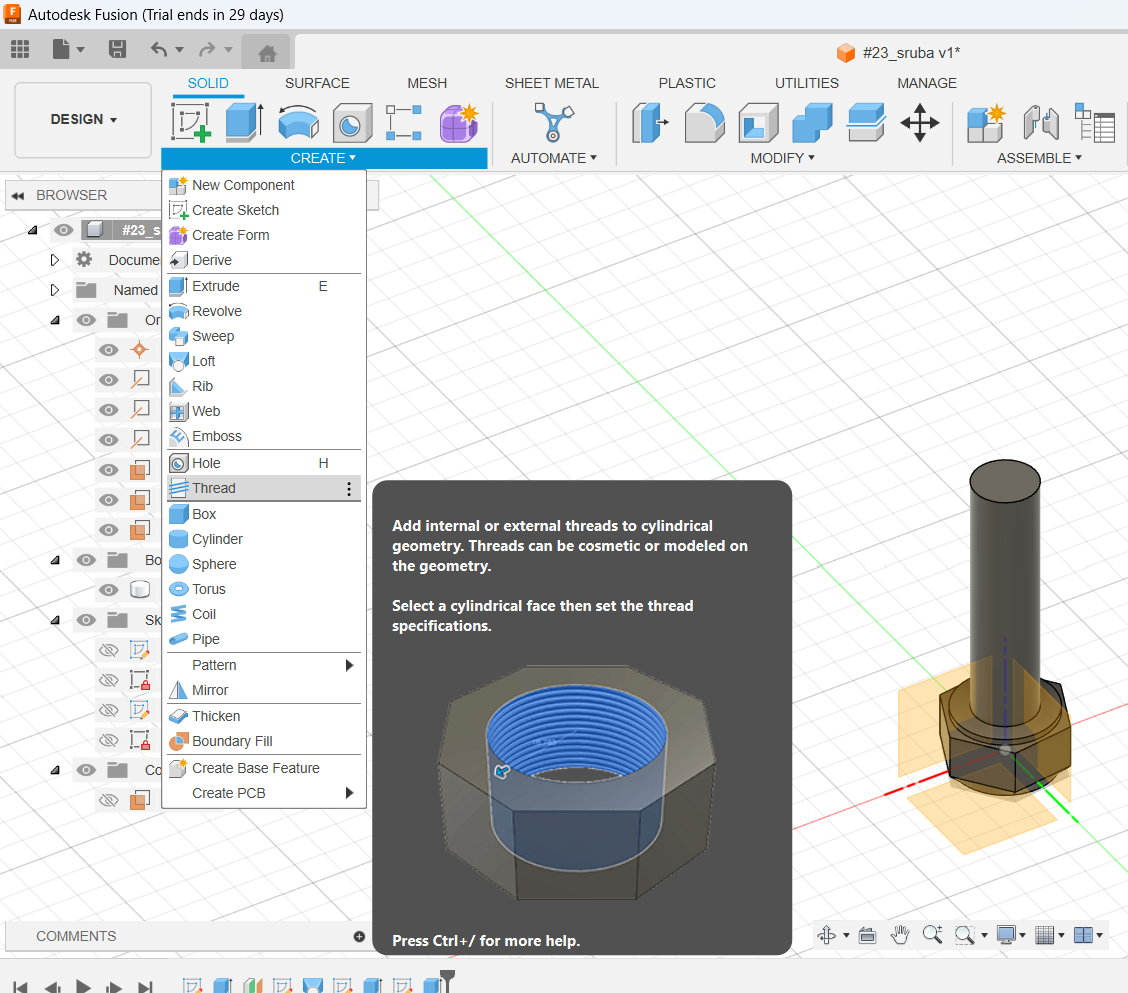Toggle the eye beside the origin point
The height and width of the screenshot is (993, 1128).
(109, 350)
